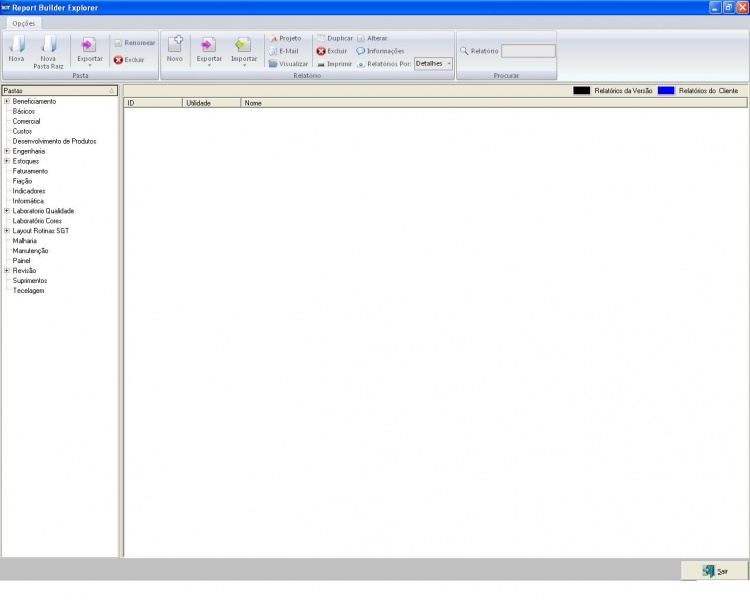Create a Nova Pasta Raiz folder
Viewport: 750px width, 600px height.
point(48,47)
